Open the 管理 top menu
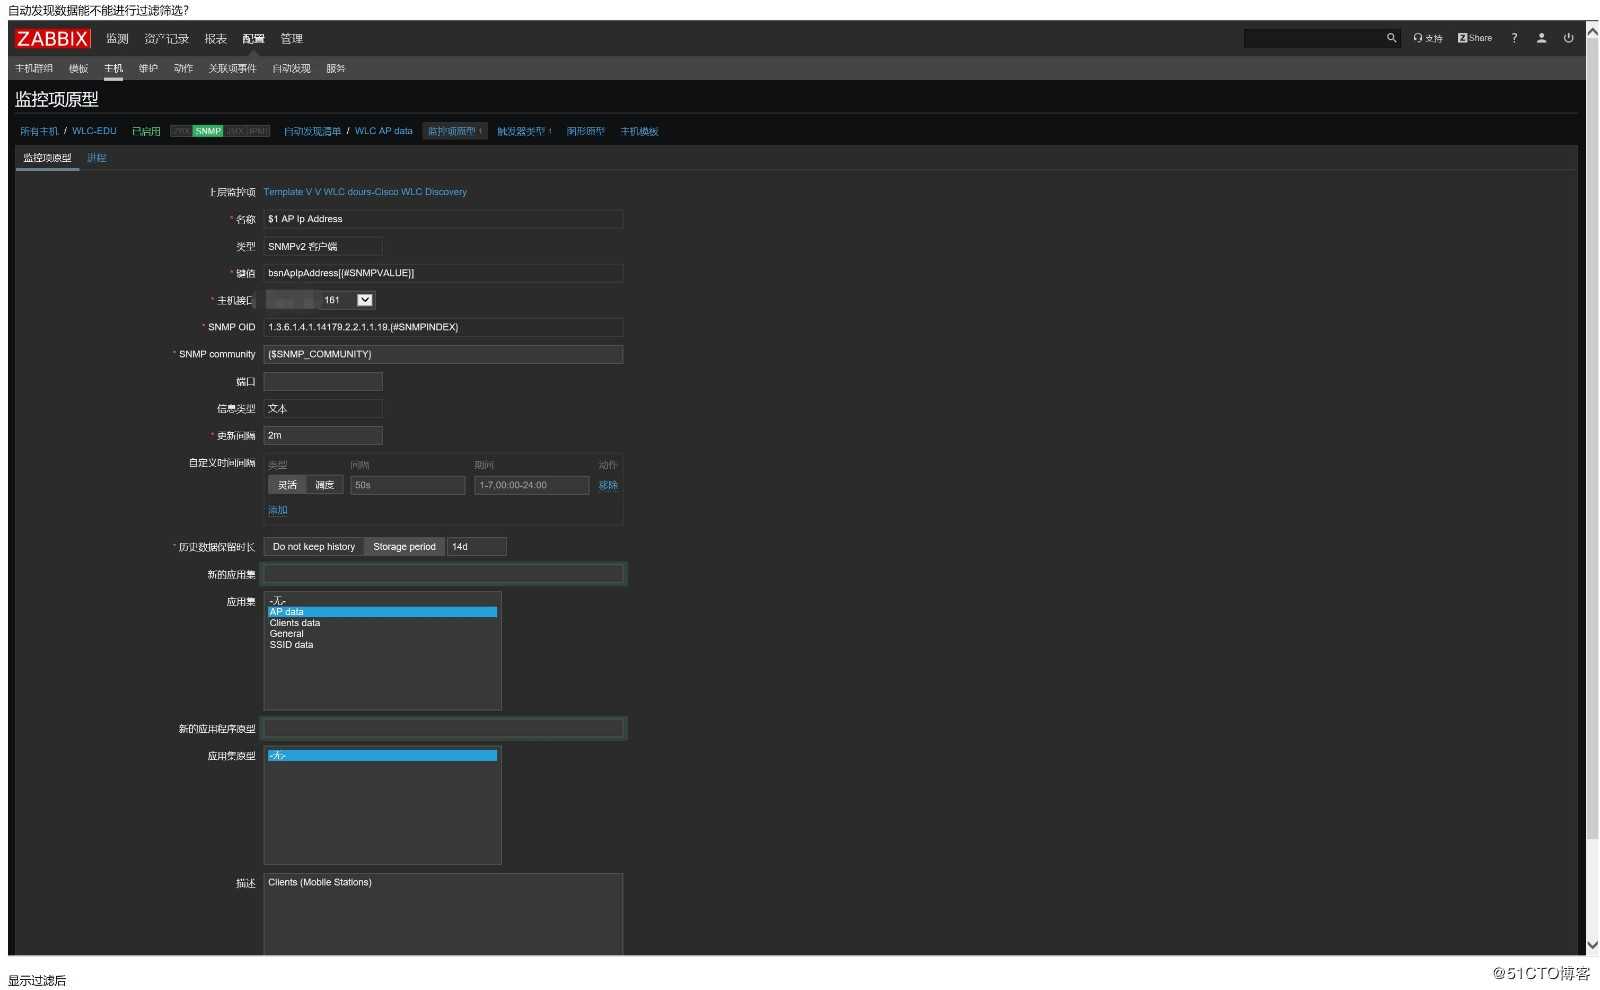Image resolution: width=1600 pixels, height=990 pixels. (x=291, y=39)
